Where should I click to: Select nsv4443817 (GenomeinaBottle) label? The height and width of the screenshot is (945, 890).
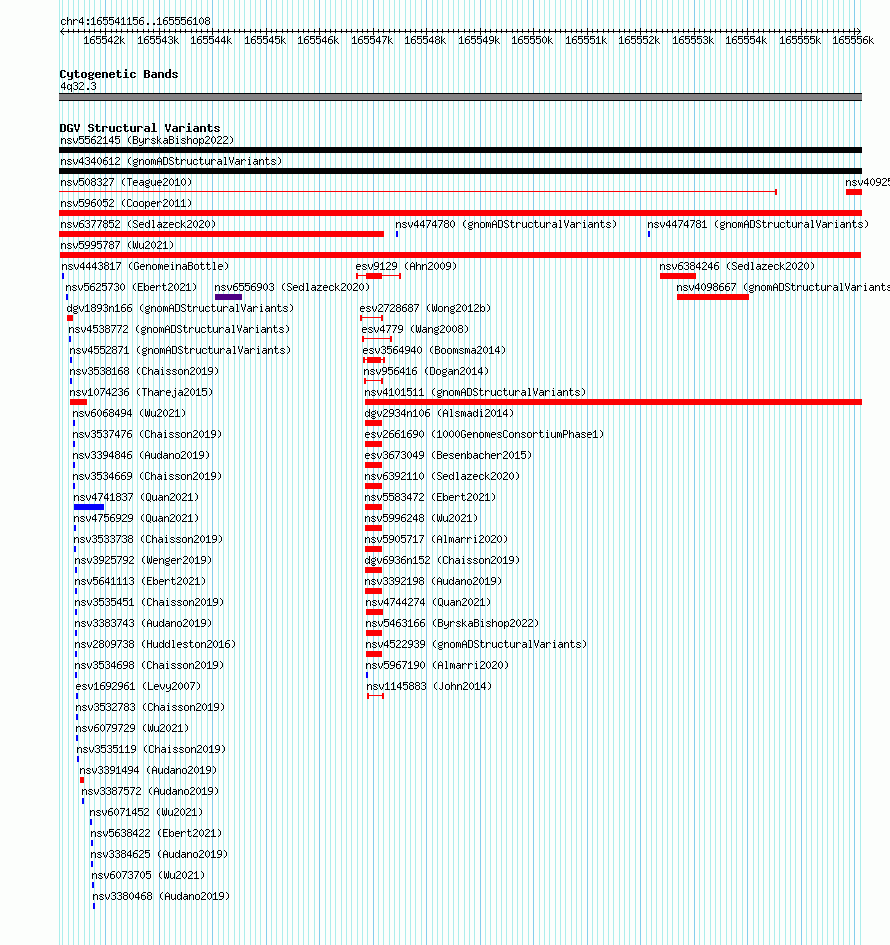(145, 266)
